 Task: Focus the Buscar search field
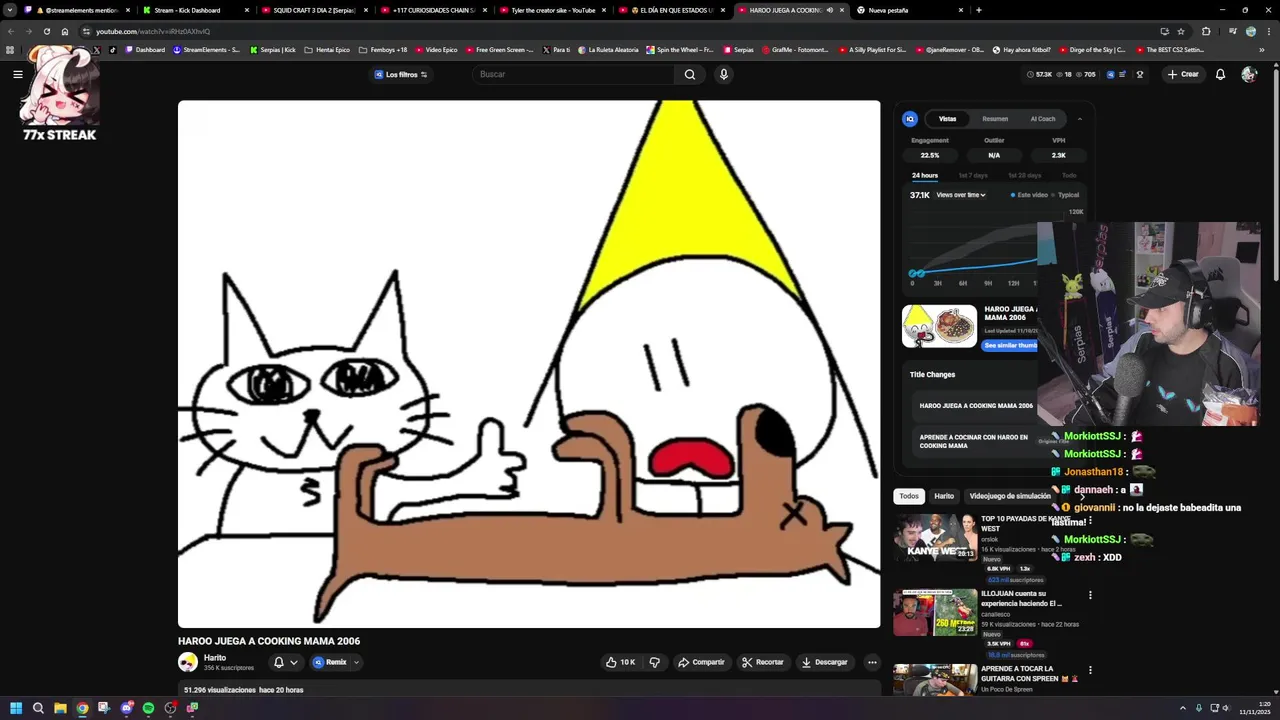[575, 74]
